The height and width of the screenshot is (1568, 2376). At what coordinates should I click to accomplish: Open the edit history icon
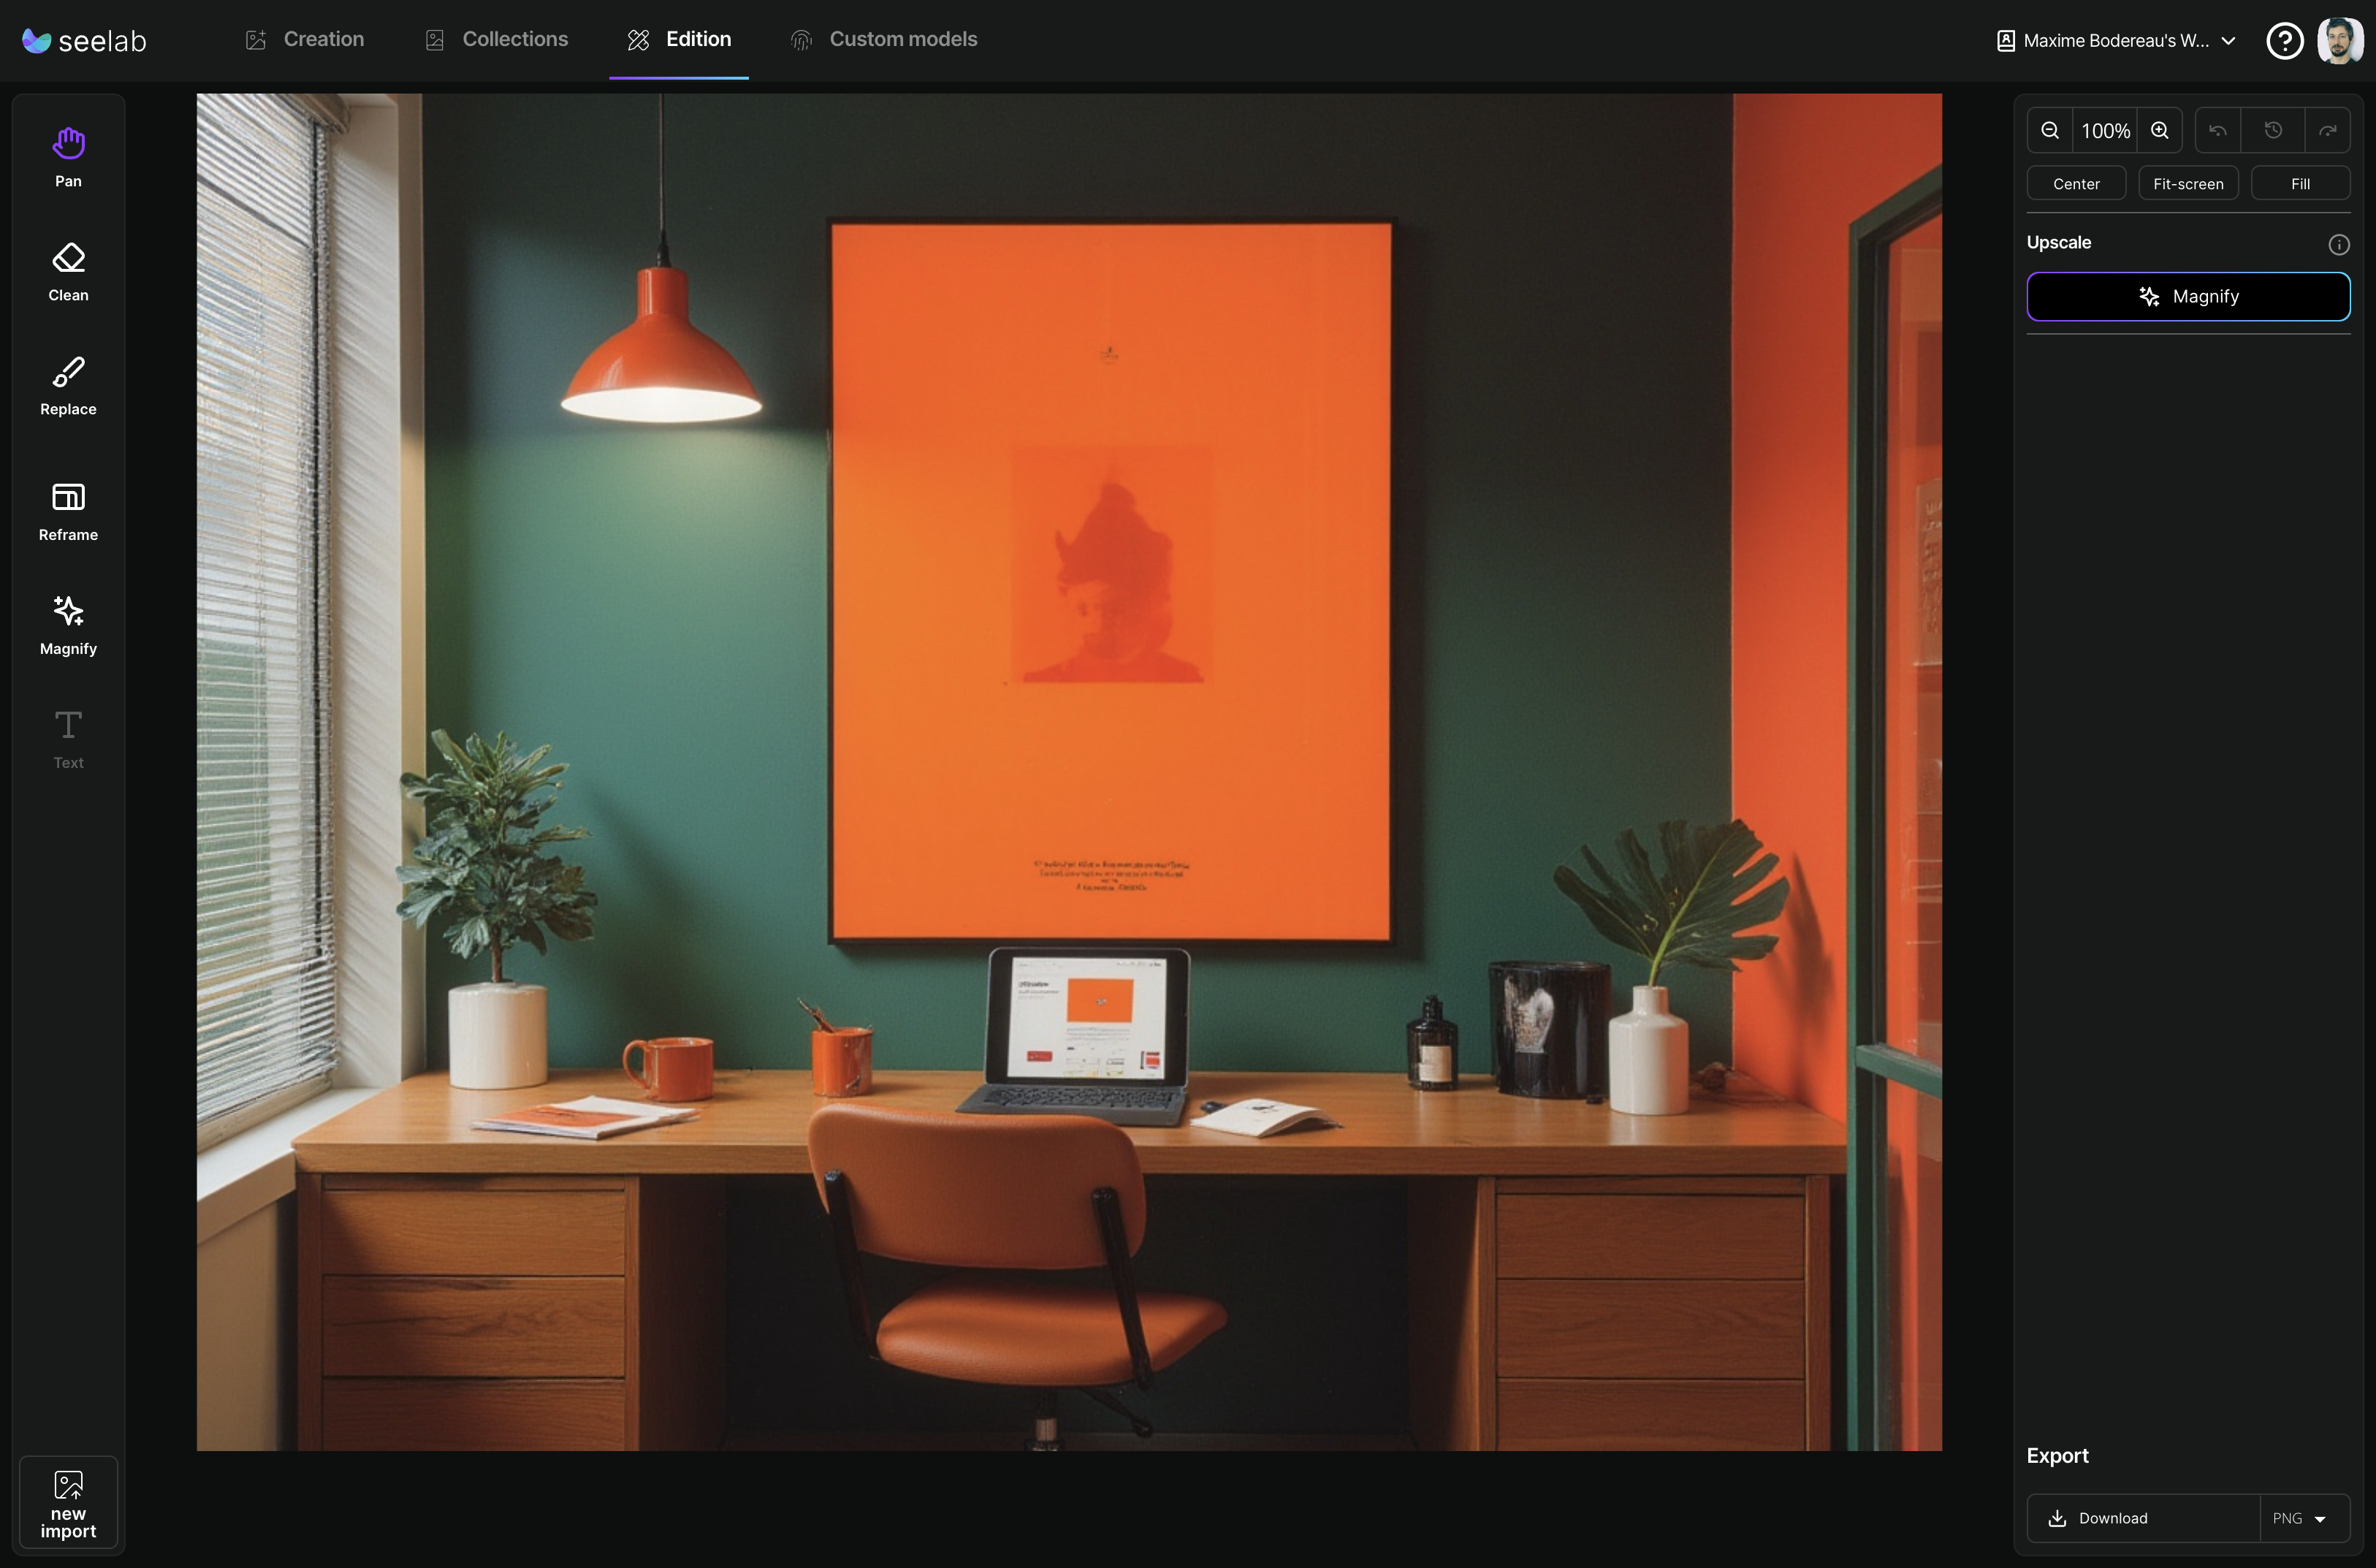2273,131
